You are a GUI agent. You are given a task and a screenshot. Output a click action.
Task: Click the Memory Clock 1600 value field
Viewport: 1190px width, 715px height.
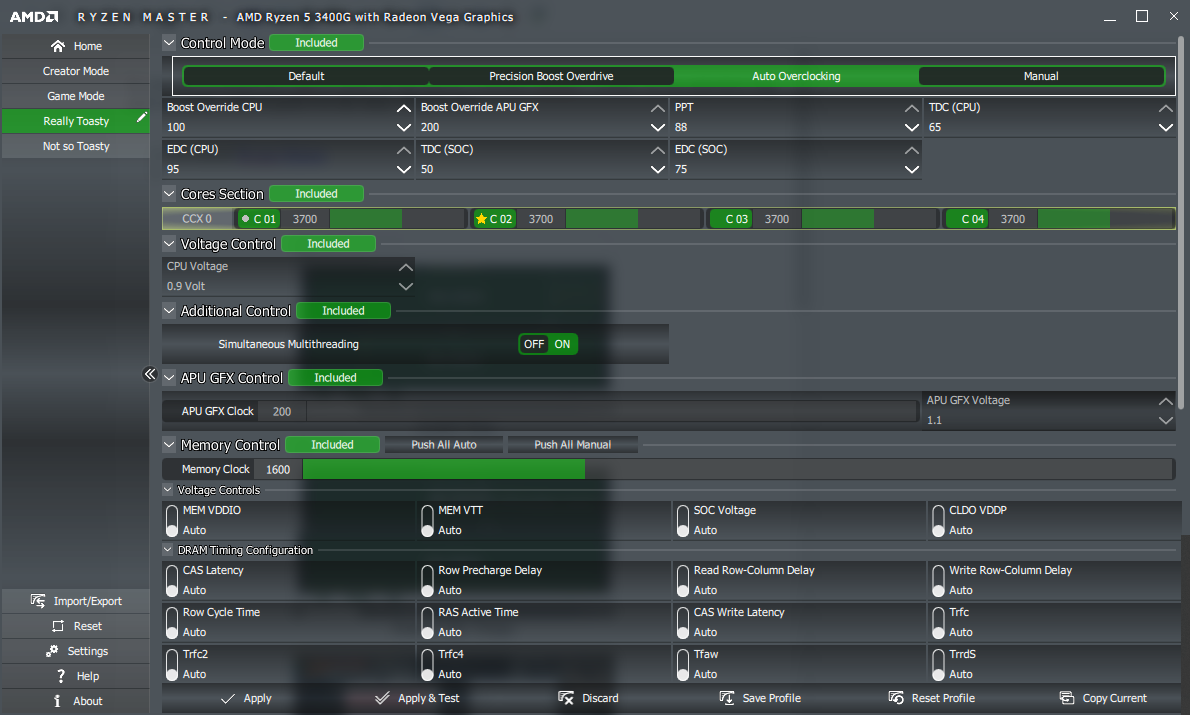click(278, 469)
